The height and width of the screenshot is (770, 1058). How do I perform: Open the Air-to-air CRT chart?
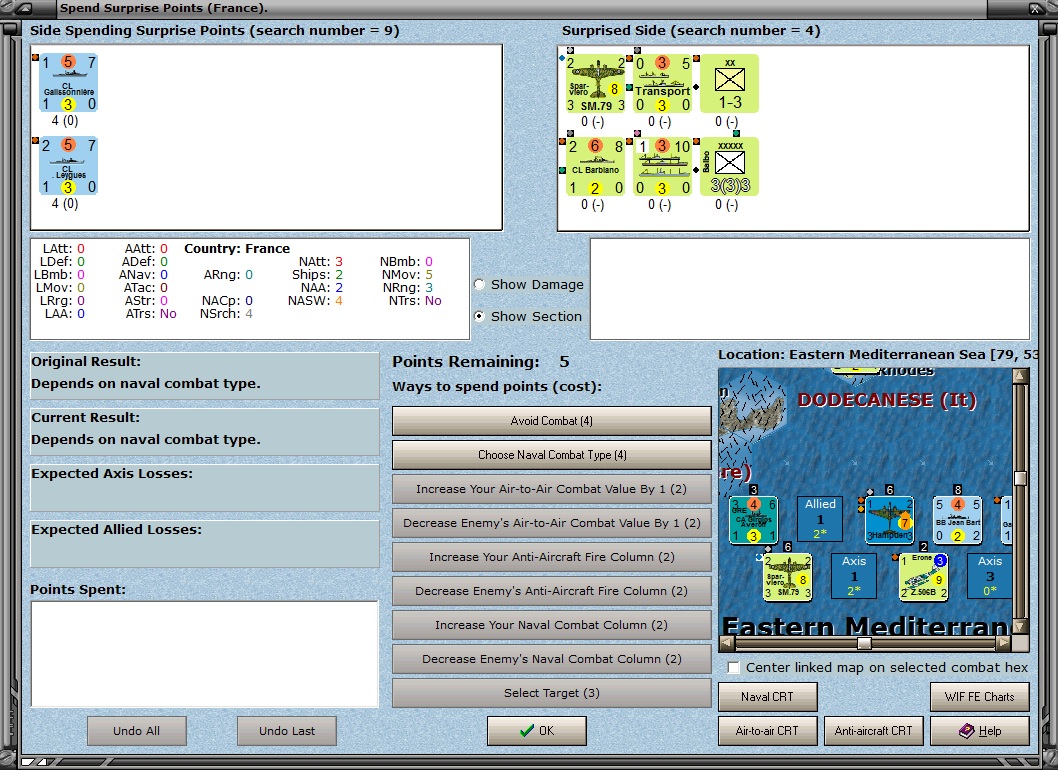click(x=767, y=731)
